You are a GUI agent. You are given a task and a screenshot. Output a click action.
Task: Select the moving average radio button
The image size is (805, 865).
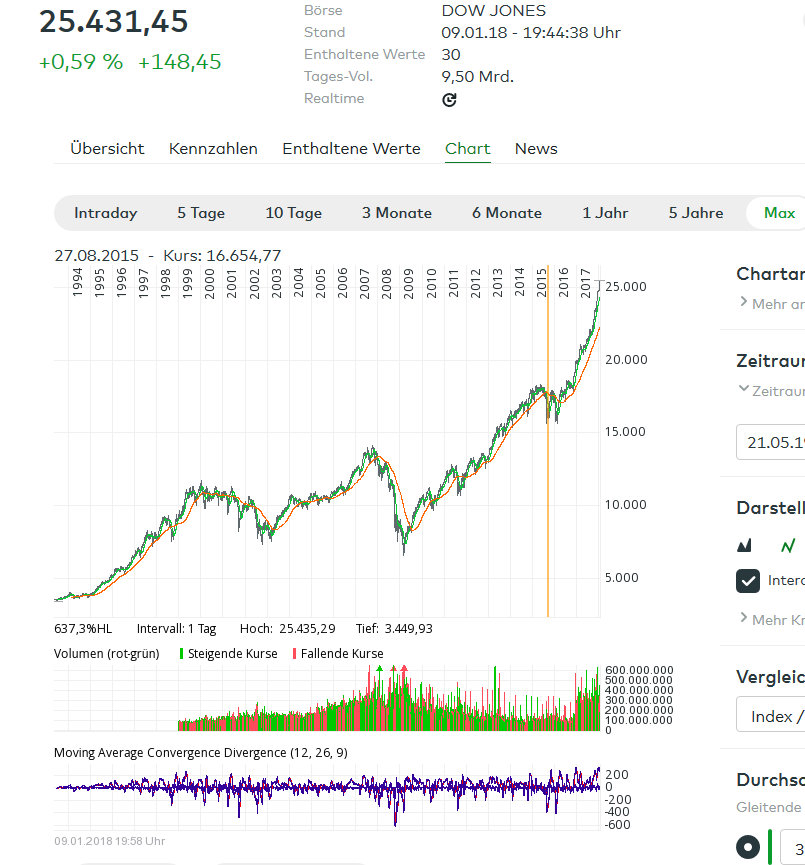pyautogui.click(x=748, y=847)
